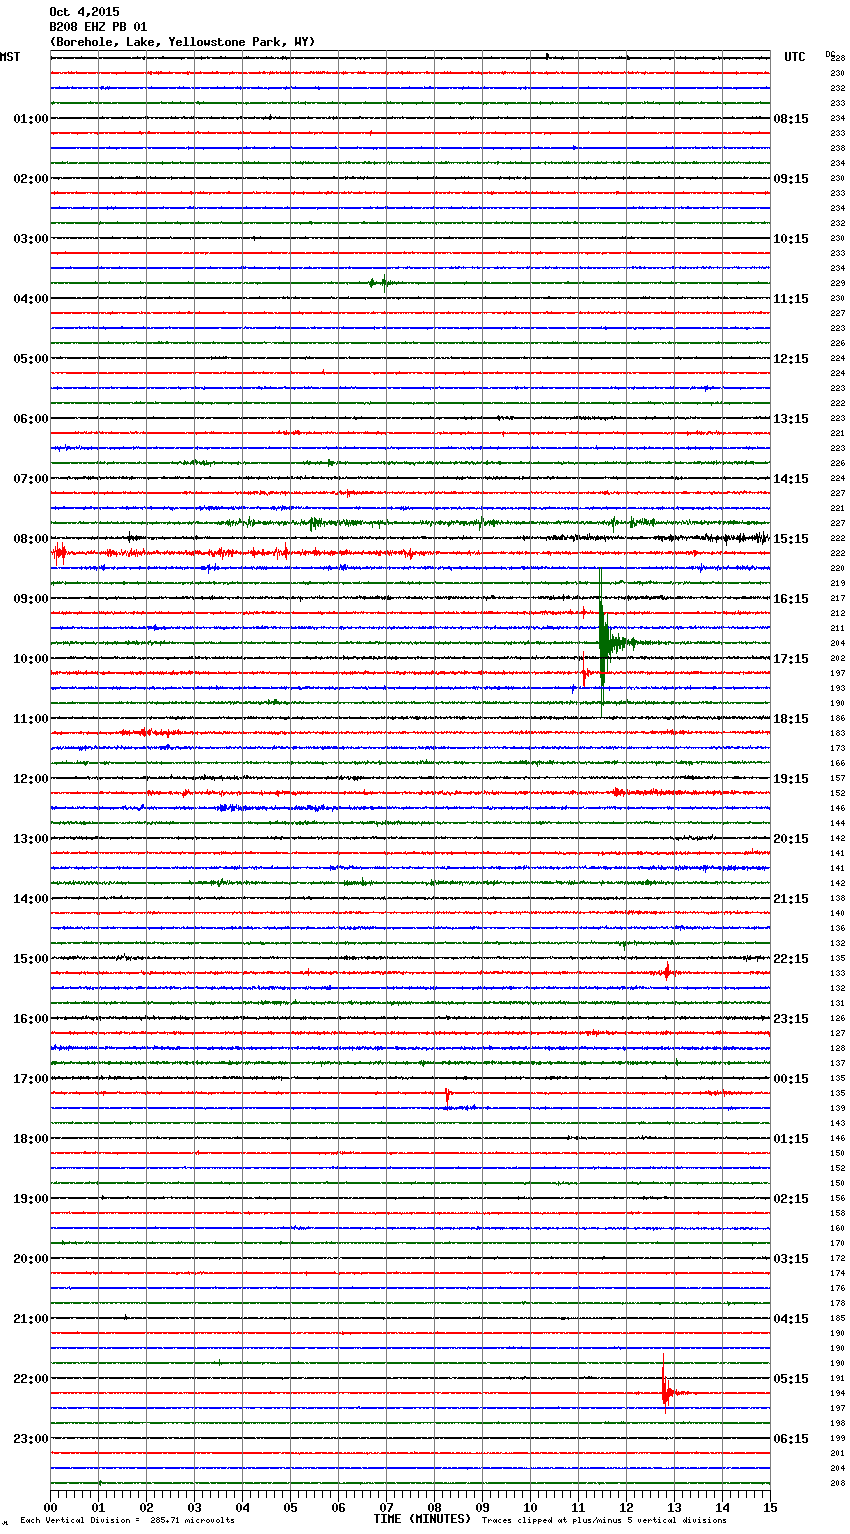Click the 10:15 UTC time label
The image size is (850, 1534).
pyautogui.click(x=791, y=239)
